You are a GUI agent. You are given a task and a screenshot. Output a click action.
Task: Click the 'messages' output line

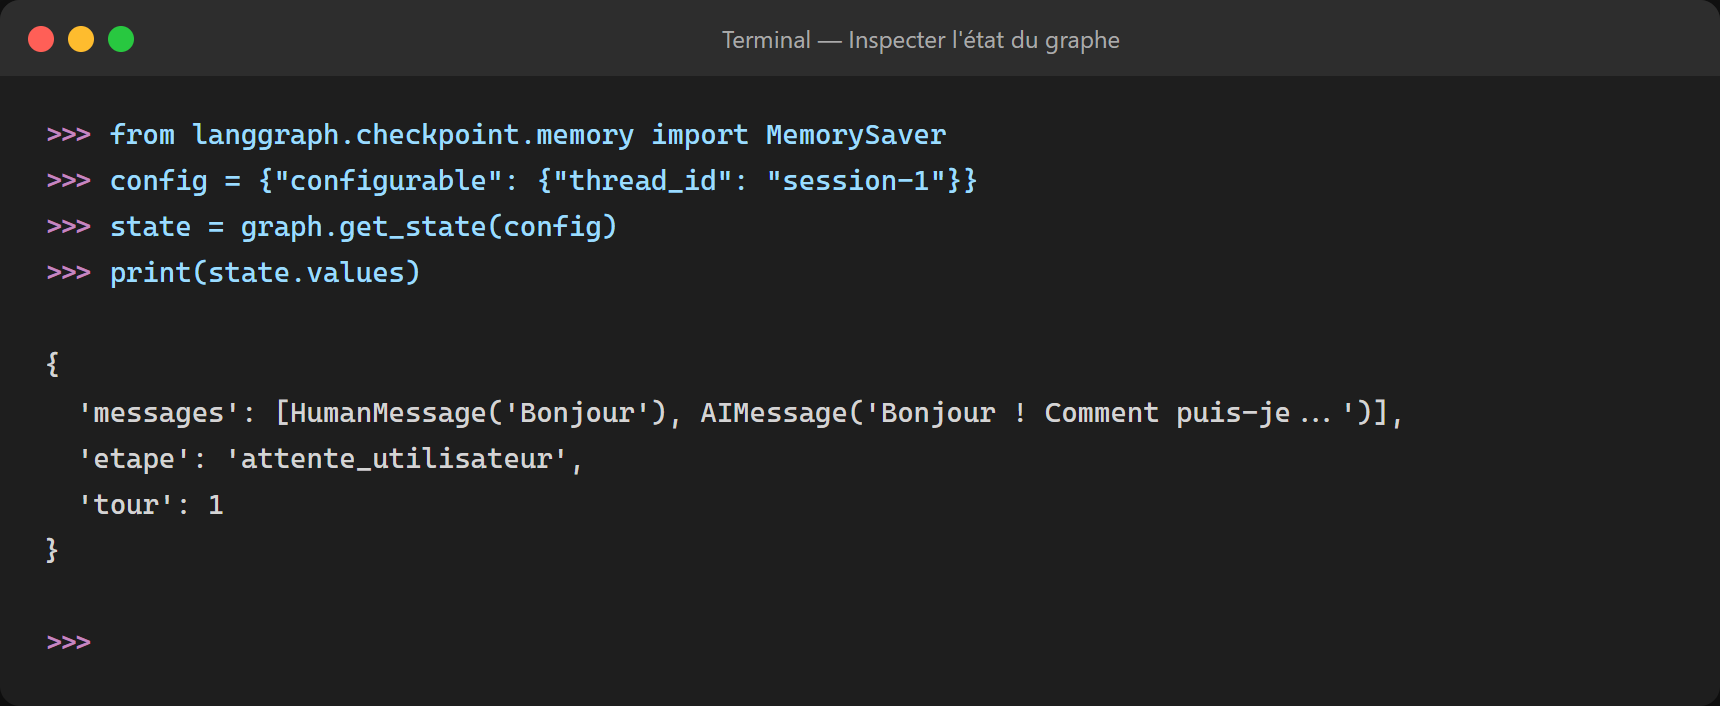(x=741, y=413)
